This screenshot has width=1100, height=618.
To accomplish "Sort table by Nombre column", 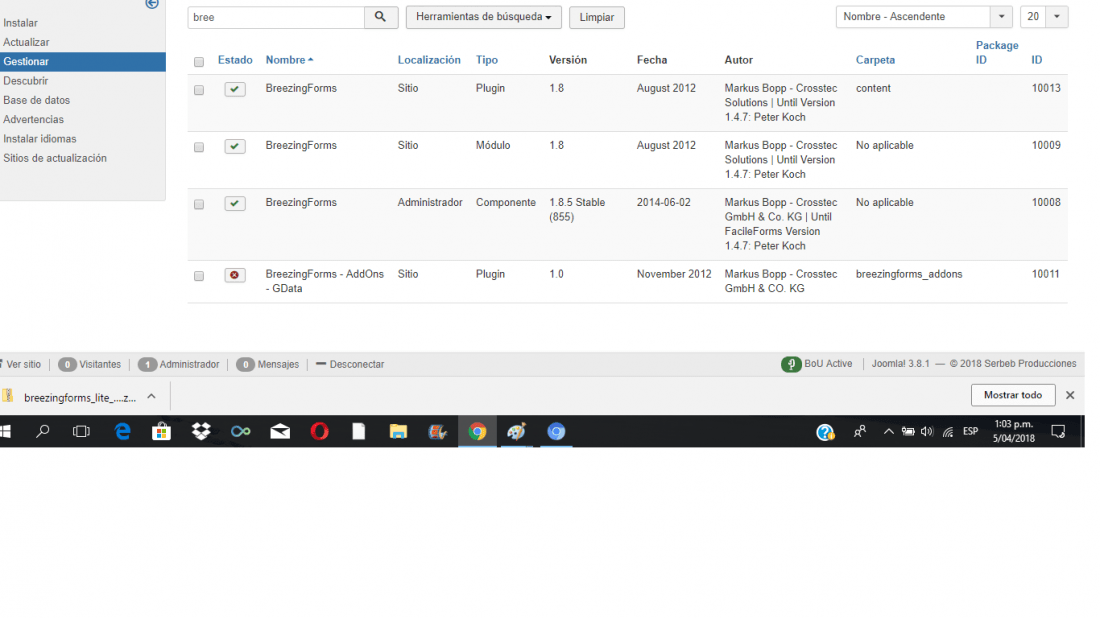I will (x=289, y=60).
